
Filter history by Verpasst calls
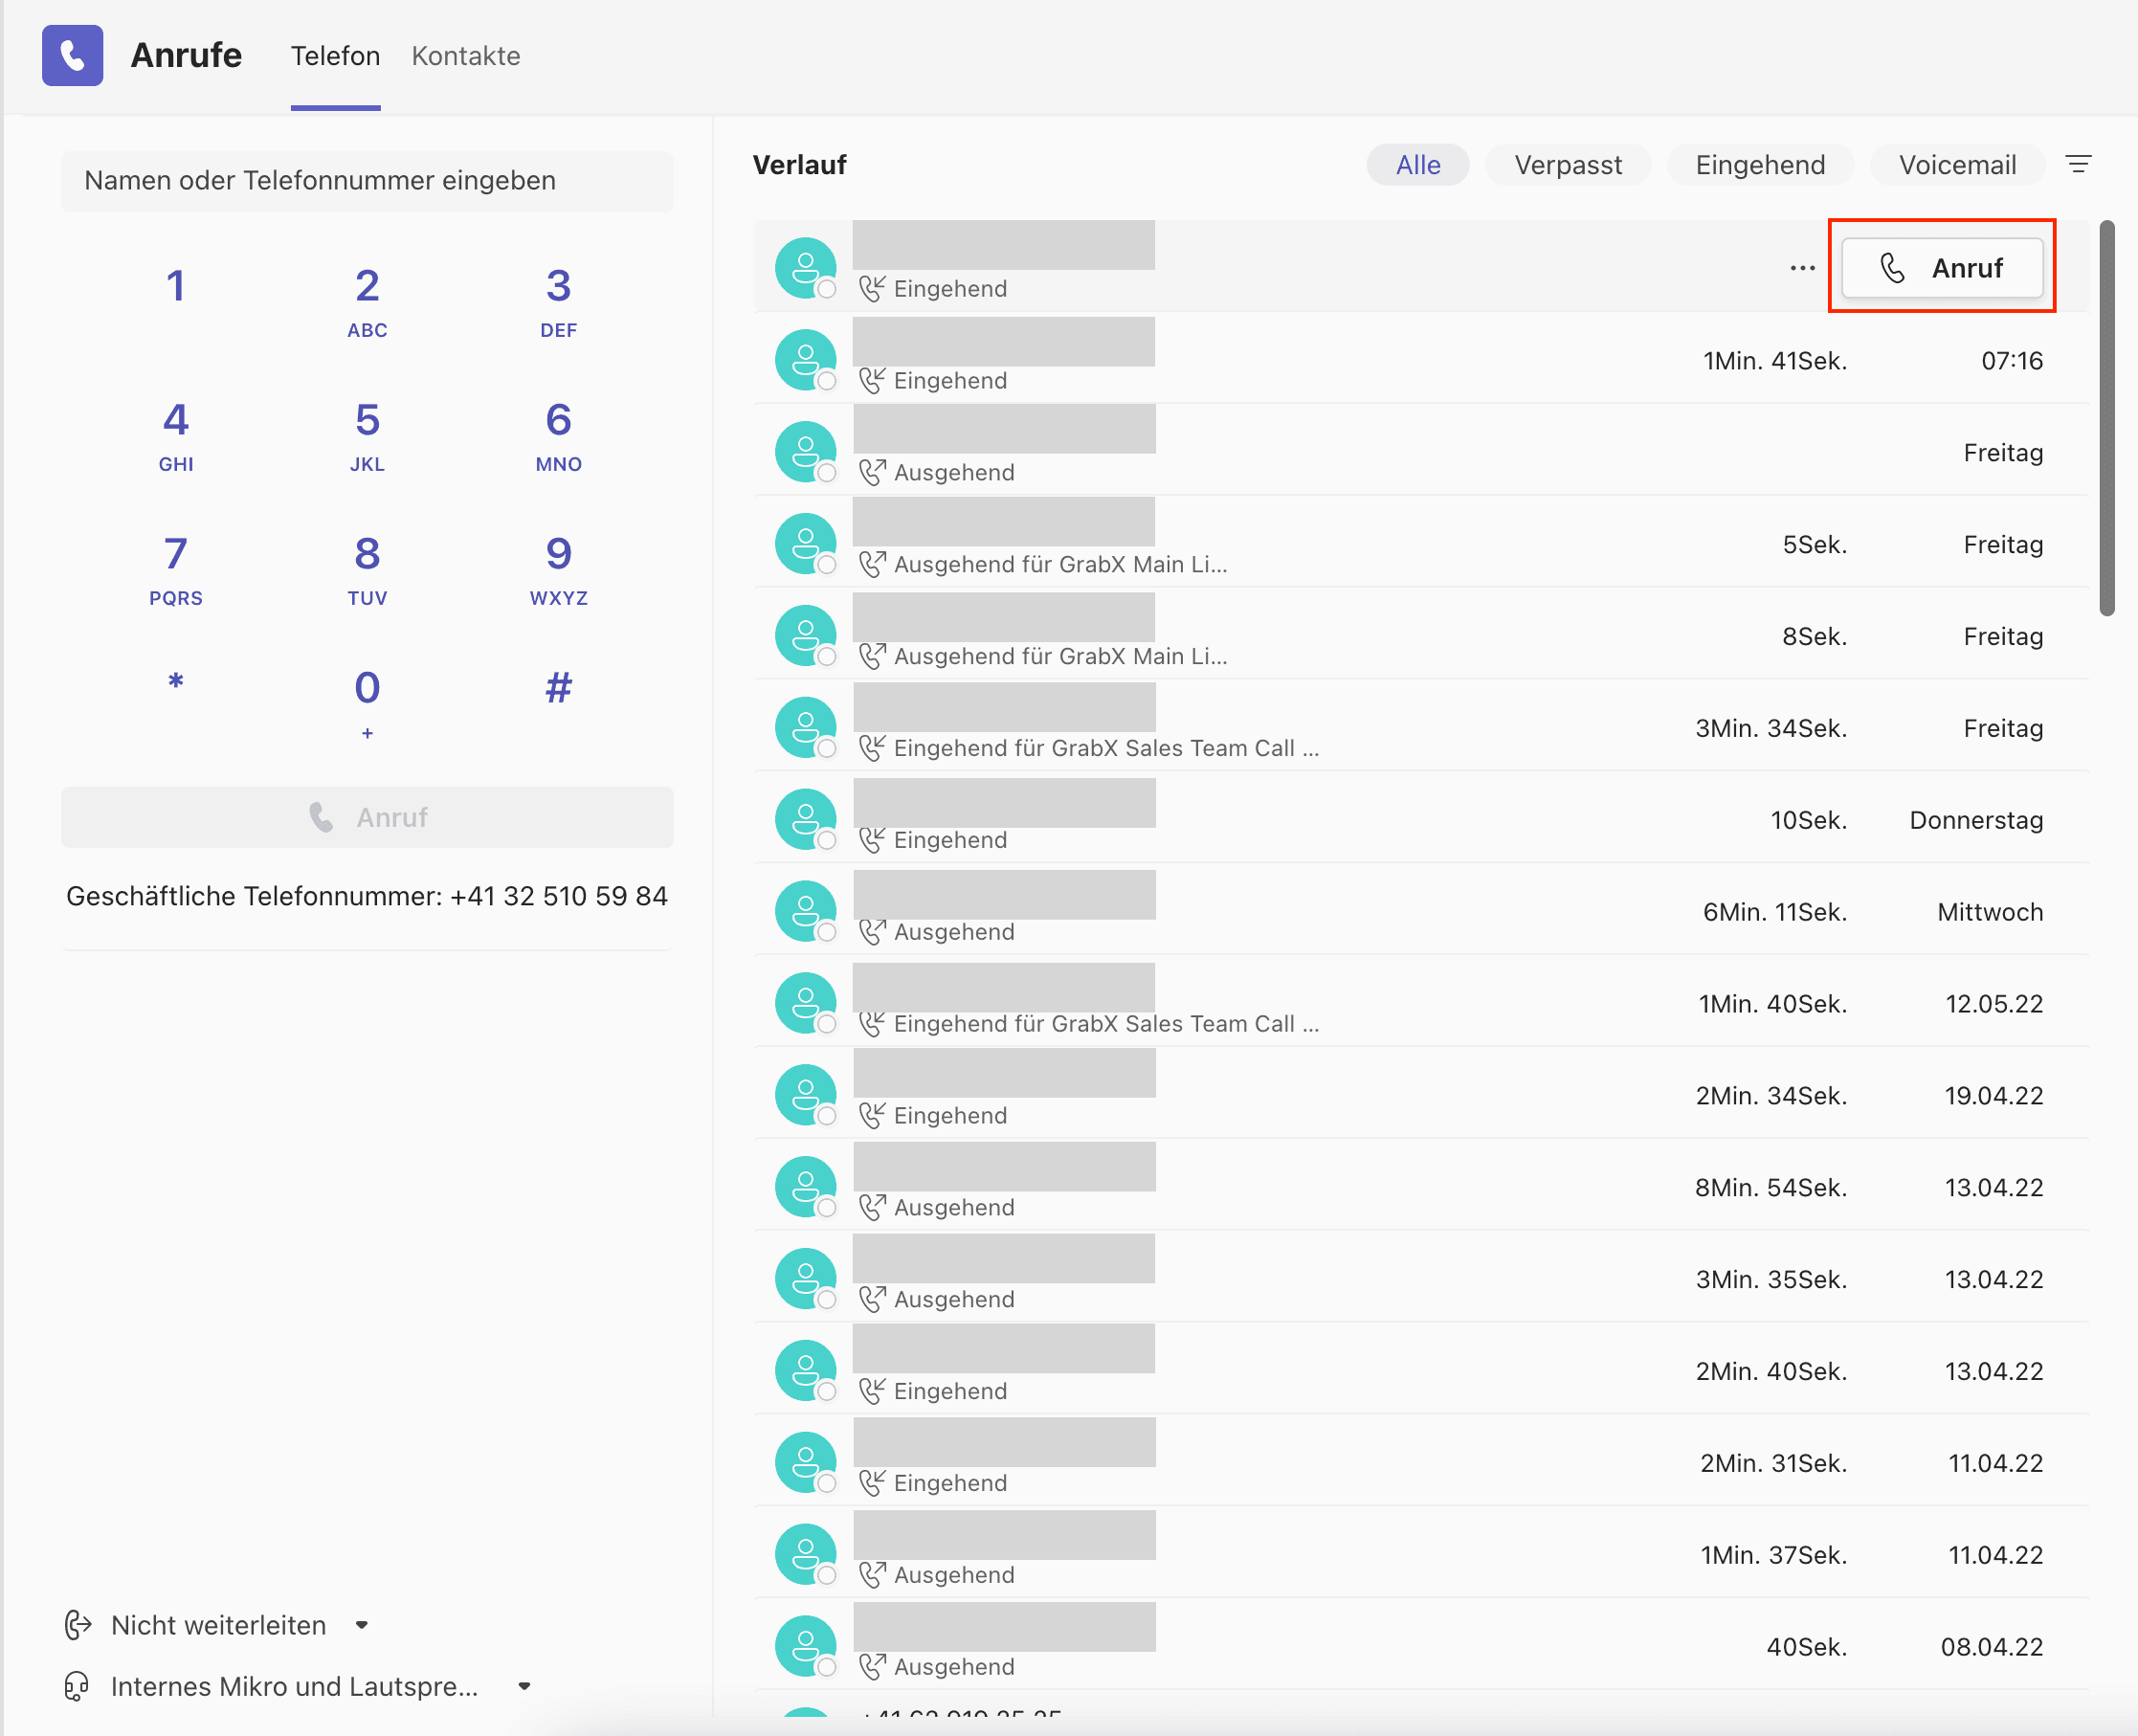coord(1567,165)
